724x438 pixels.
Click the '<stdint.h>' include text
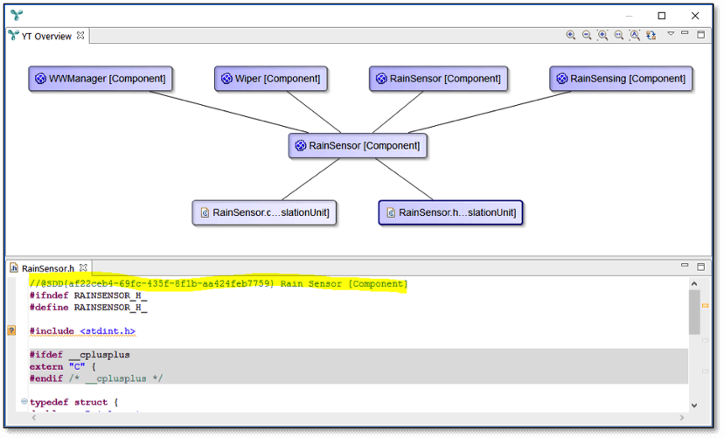coord(108,331)
